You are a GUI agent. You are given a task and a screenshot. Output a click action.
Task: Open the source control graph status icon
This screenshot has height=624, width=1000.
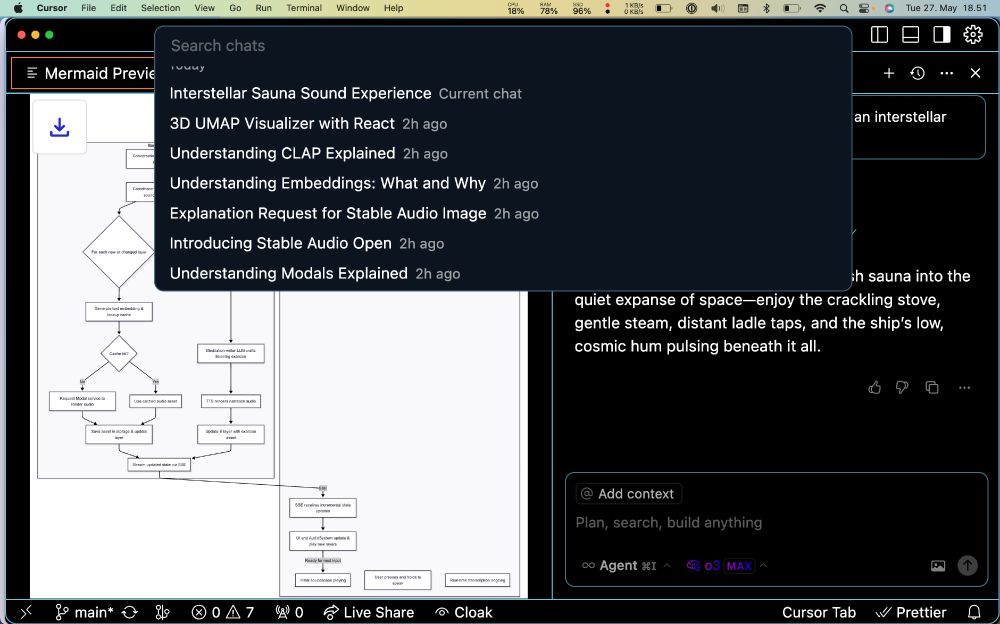[x=162, y=613]
